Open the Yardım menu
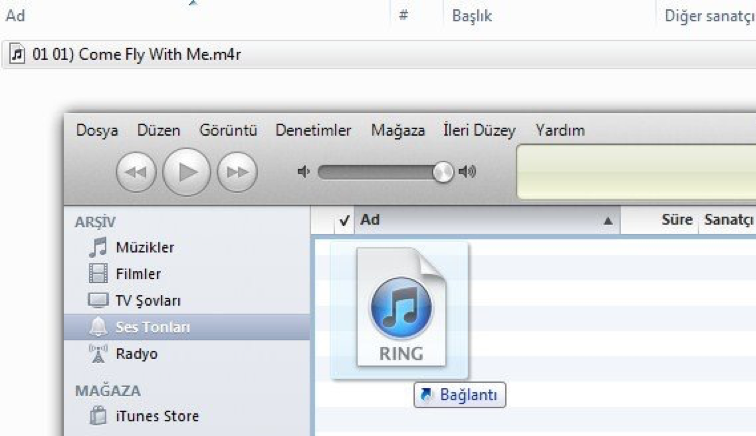The image size is (756, 436). [x=560, y=130]
